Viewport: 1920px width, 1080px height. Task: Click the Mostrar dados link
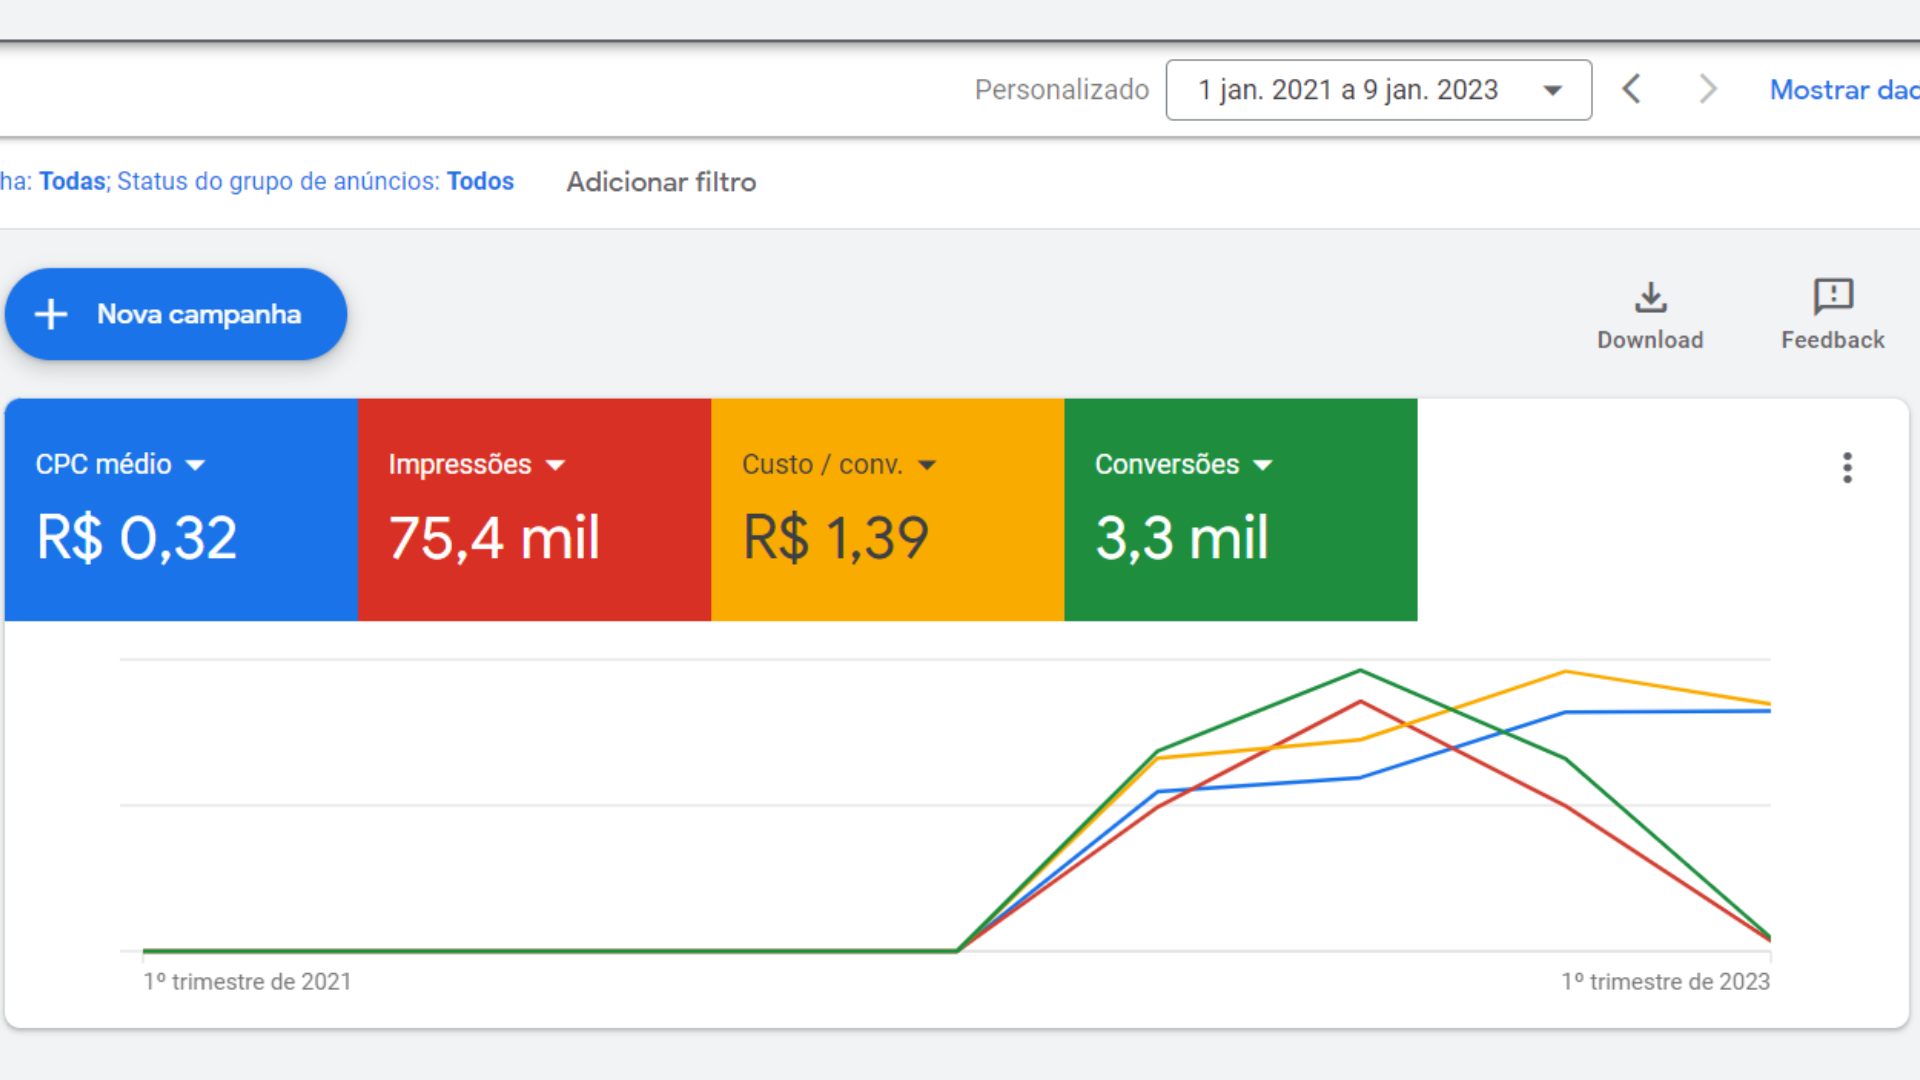coord(1843,90)
